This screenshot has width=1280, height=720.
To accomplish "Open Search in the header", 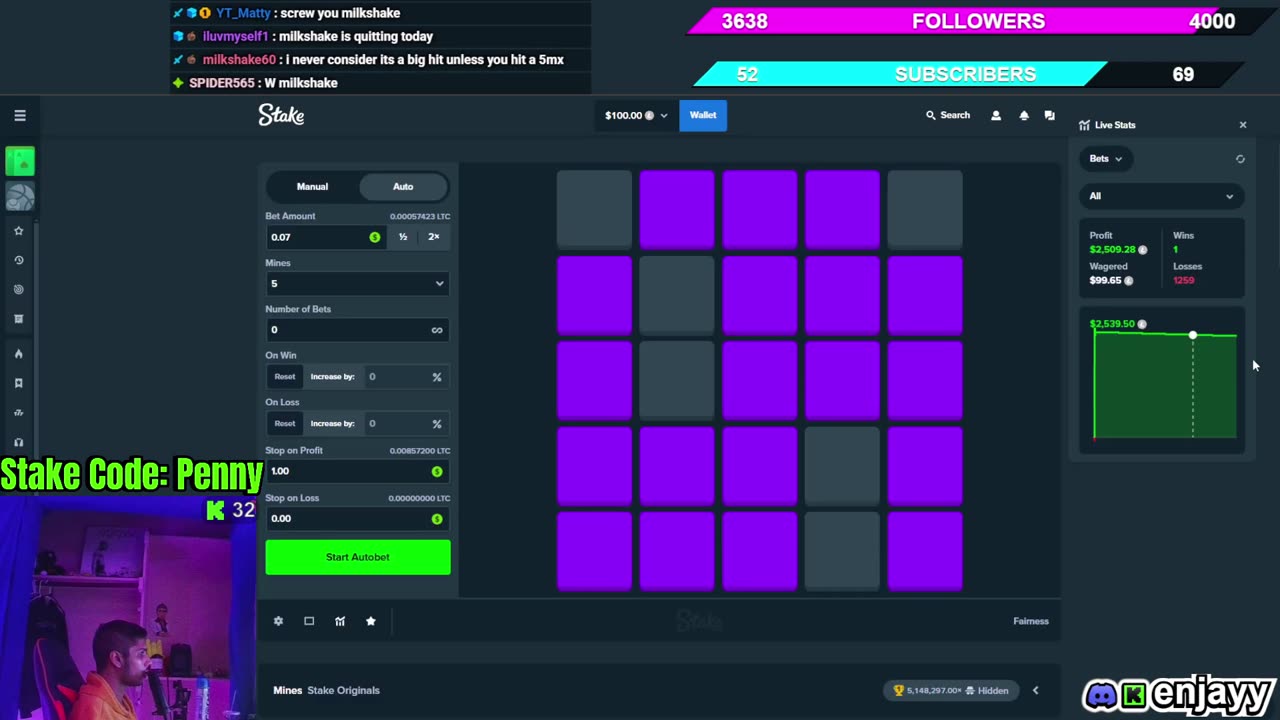I will [948, 116].
